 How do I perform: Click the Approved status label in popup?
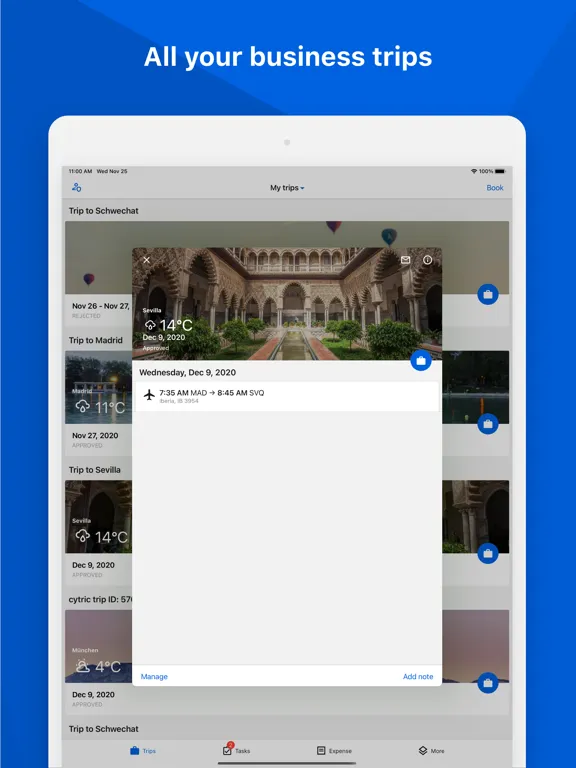[x=156, y=348]
